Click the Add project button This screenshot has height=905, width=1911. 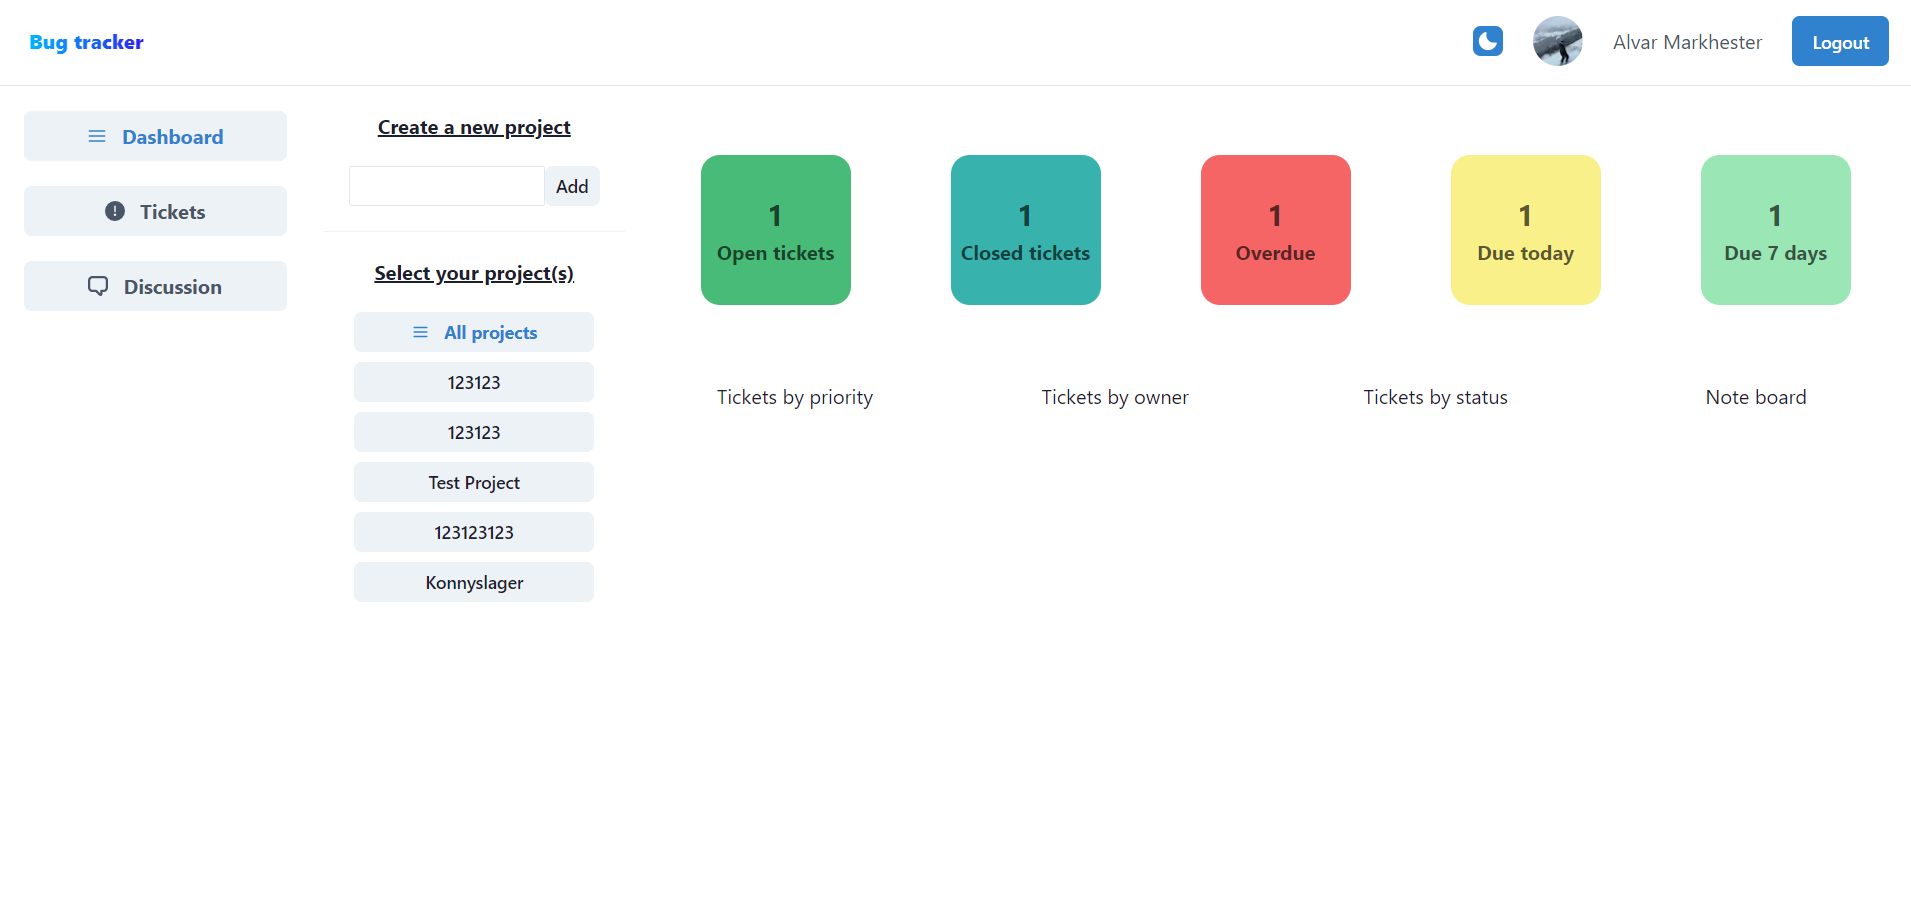(x=572, y=186)
